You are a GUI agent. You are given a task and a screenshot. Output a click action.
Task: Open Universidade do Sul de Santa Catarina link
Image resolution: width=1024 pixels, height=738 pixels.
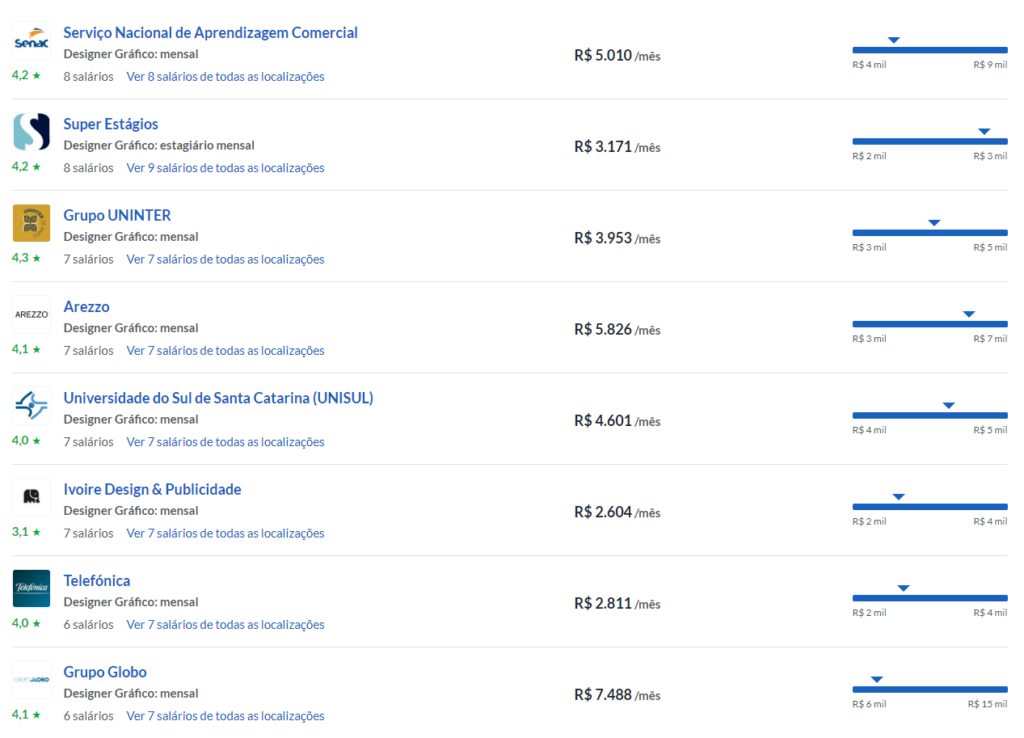coord(218,398)
